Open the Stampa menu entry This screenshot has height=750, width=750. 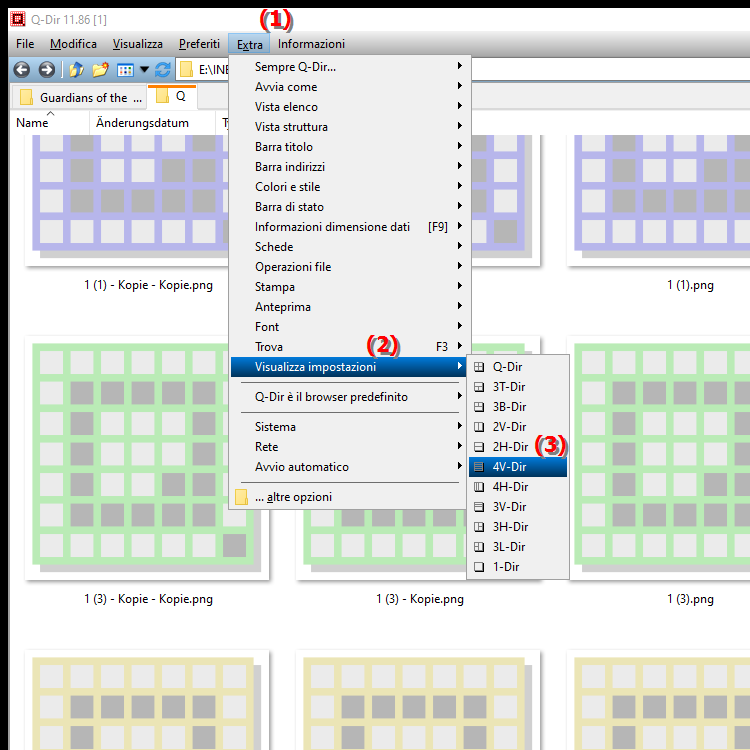point(349,287)
